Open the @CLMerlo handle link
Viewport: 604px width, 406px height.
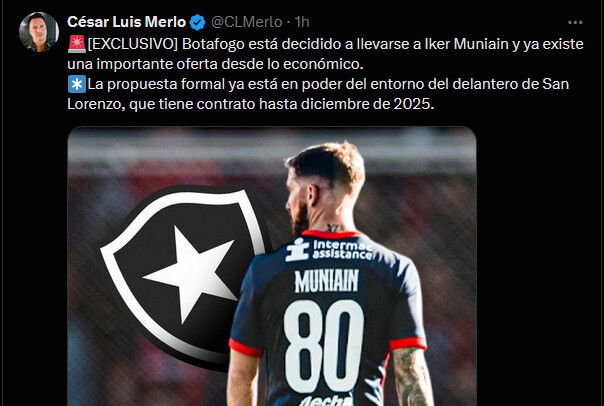pyautogui.click(x=247, y=22)
